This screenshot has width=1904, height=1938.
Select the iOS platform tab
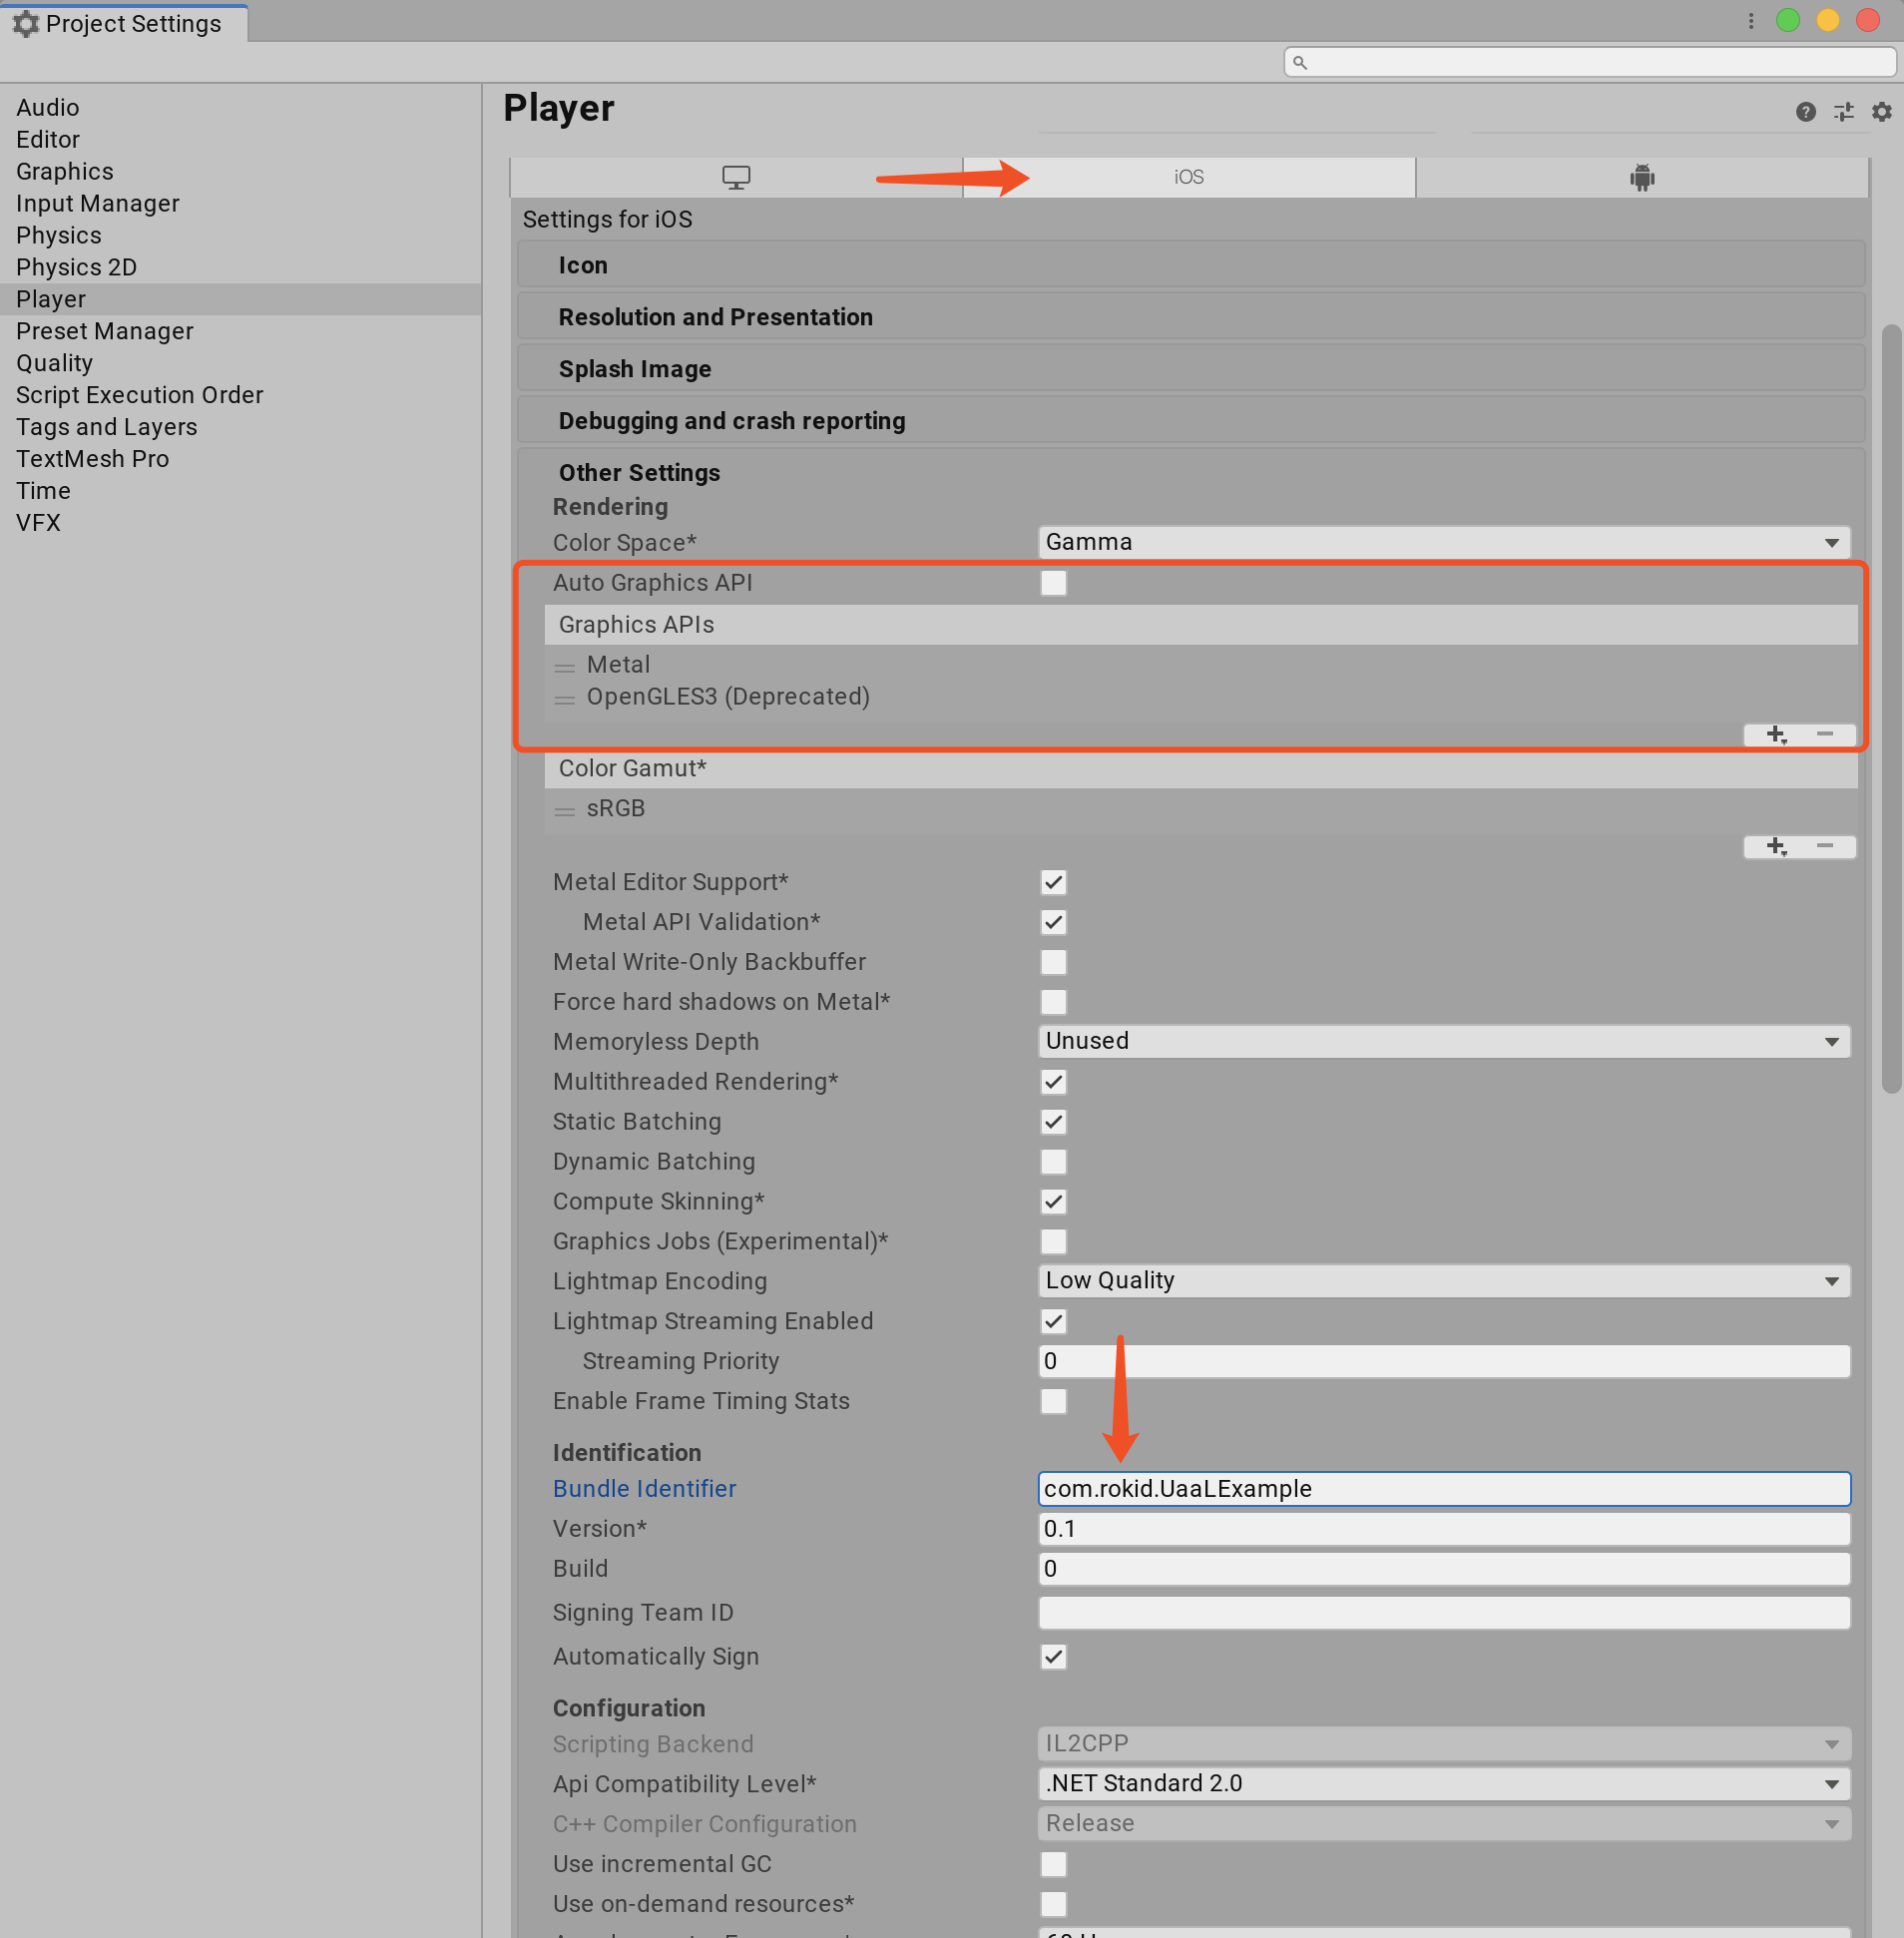click(1188, 177)
